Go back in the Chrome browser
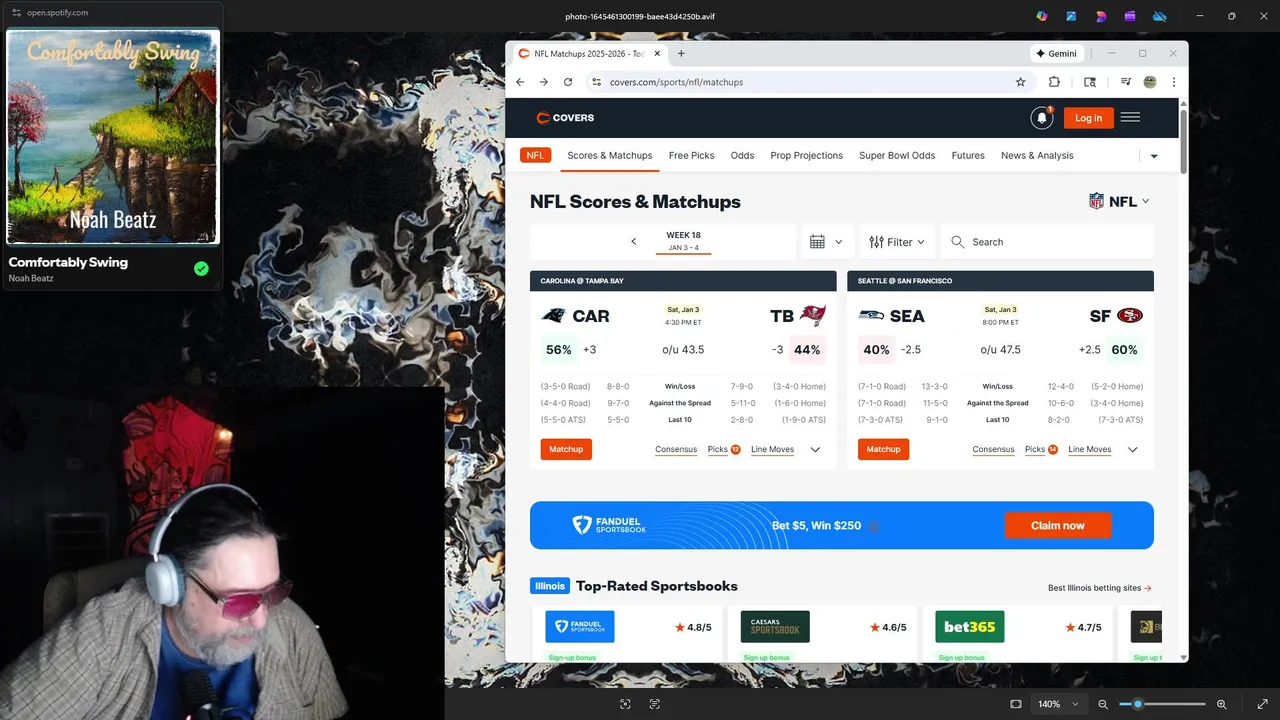Screen dimensions: 1280x720 pos(520,82)
